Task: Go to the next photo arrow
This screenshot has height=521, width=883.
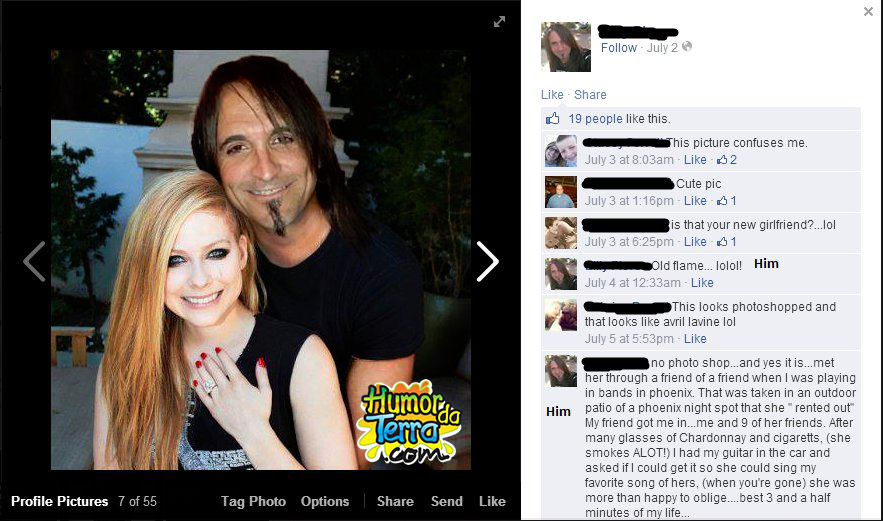Action: (x=488, y=261)
